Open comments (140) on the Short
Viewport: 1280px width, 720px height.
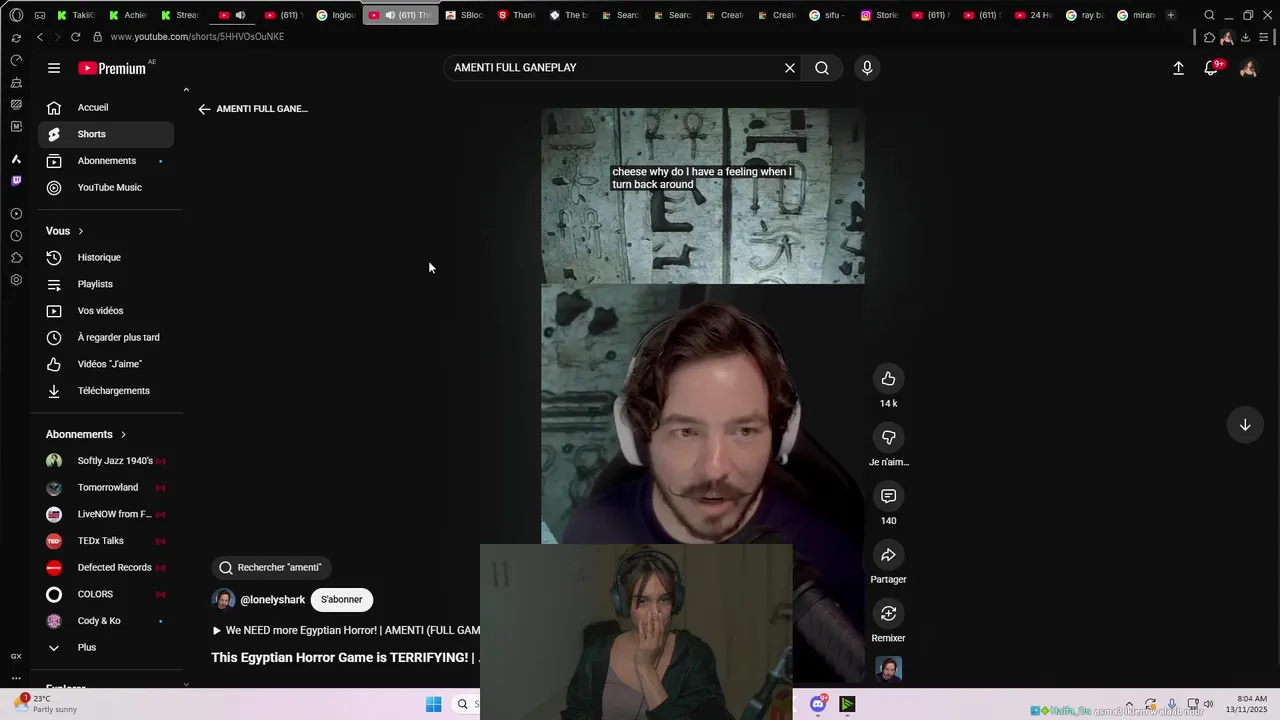[x=888, y=496]
